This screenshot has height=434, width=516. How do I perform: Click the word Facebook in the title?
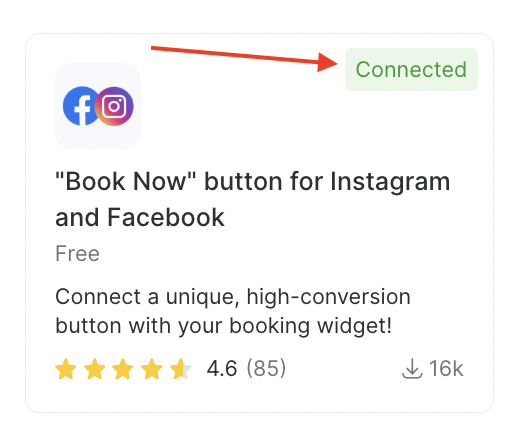(166, 217)
